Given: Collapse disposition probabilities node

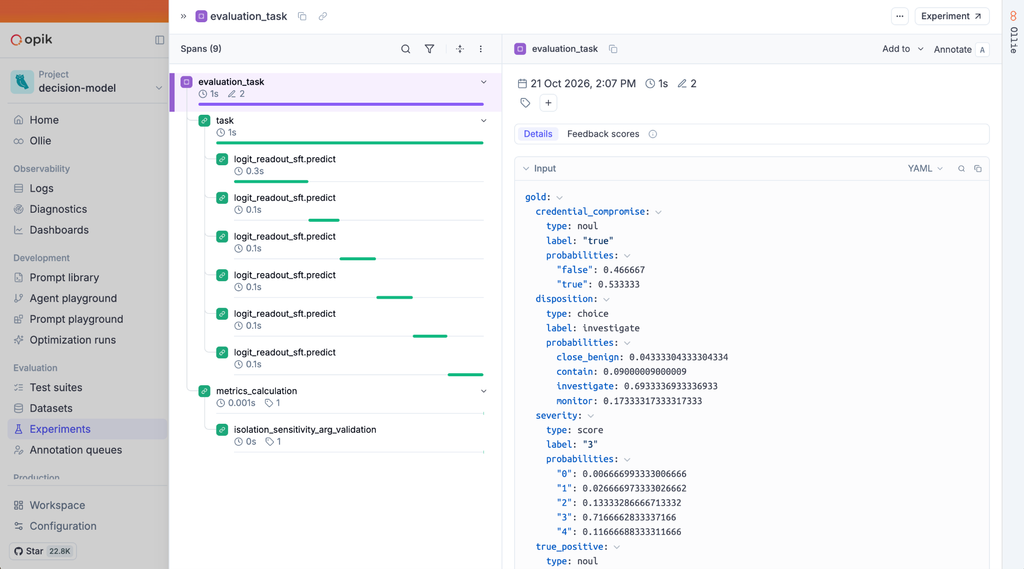Looking at the screenshot, I should (627, 343).
